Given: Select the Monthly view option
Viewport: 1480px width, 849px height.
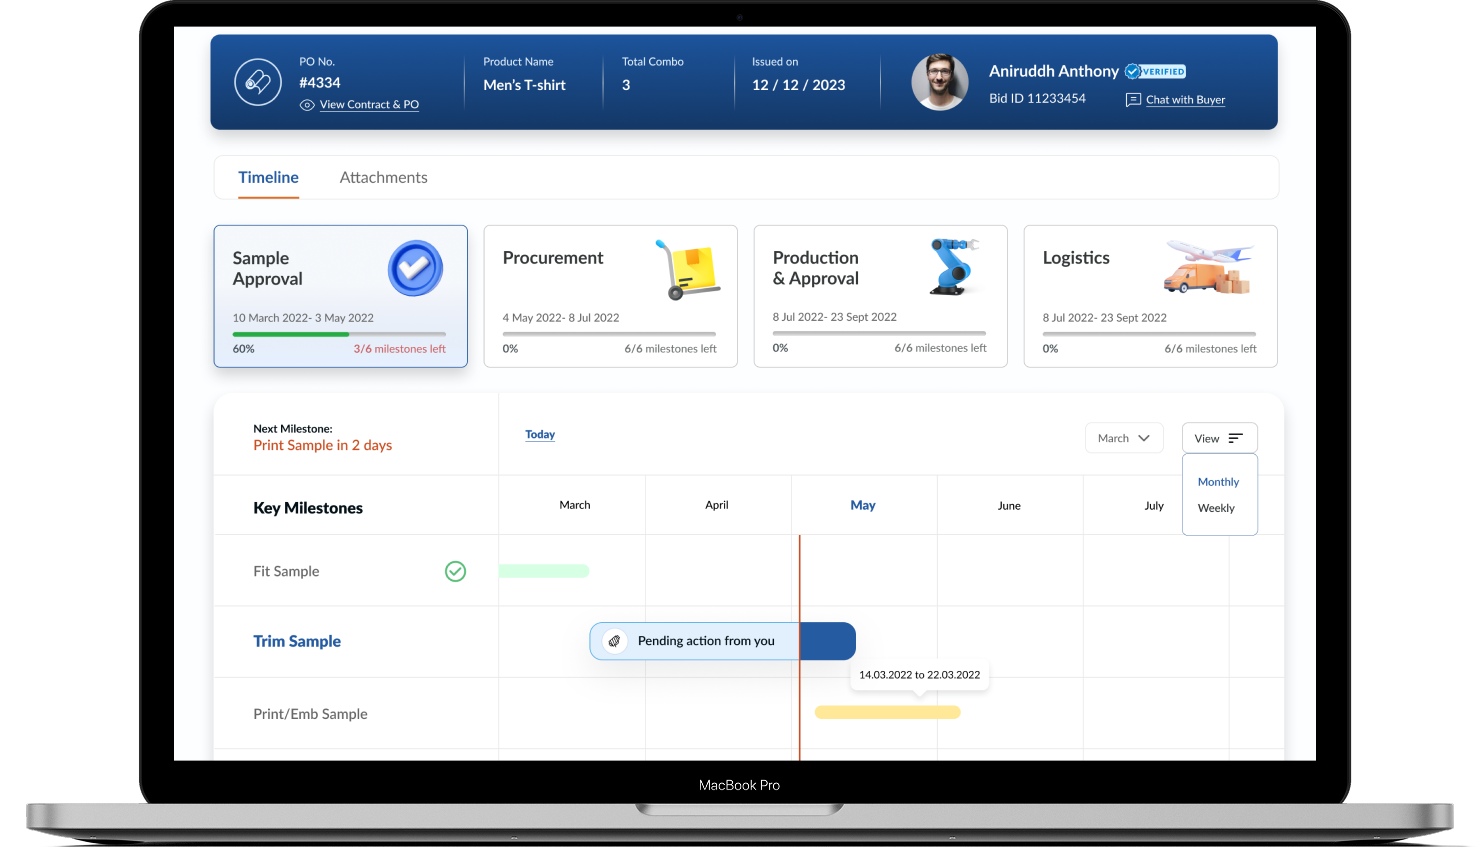Looking at the screenshot, I should [1218, 481].
